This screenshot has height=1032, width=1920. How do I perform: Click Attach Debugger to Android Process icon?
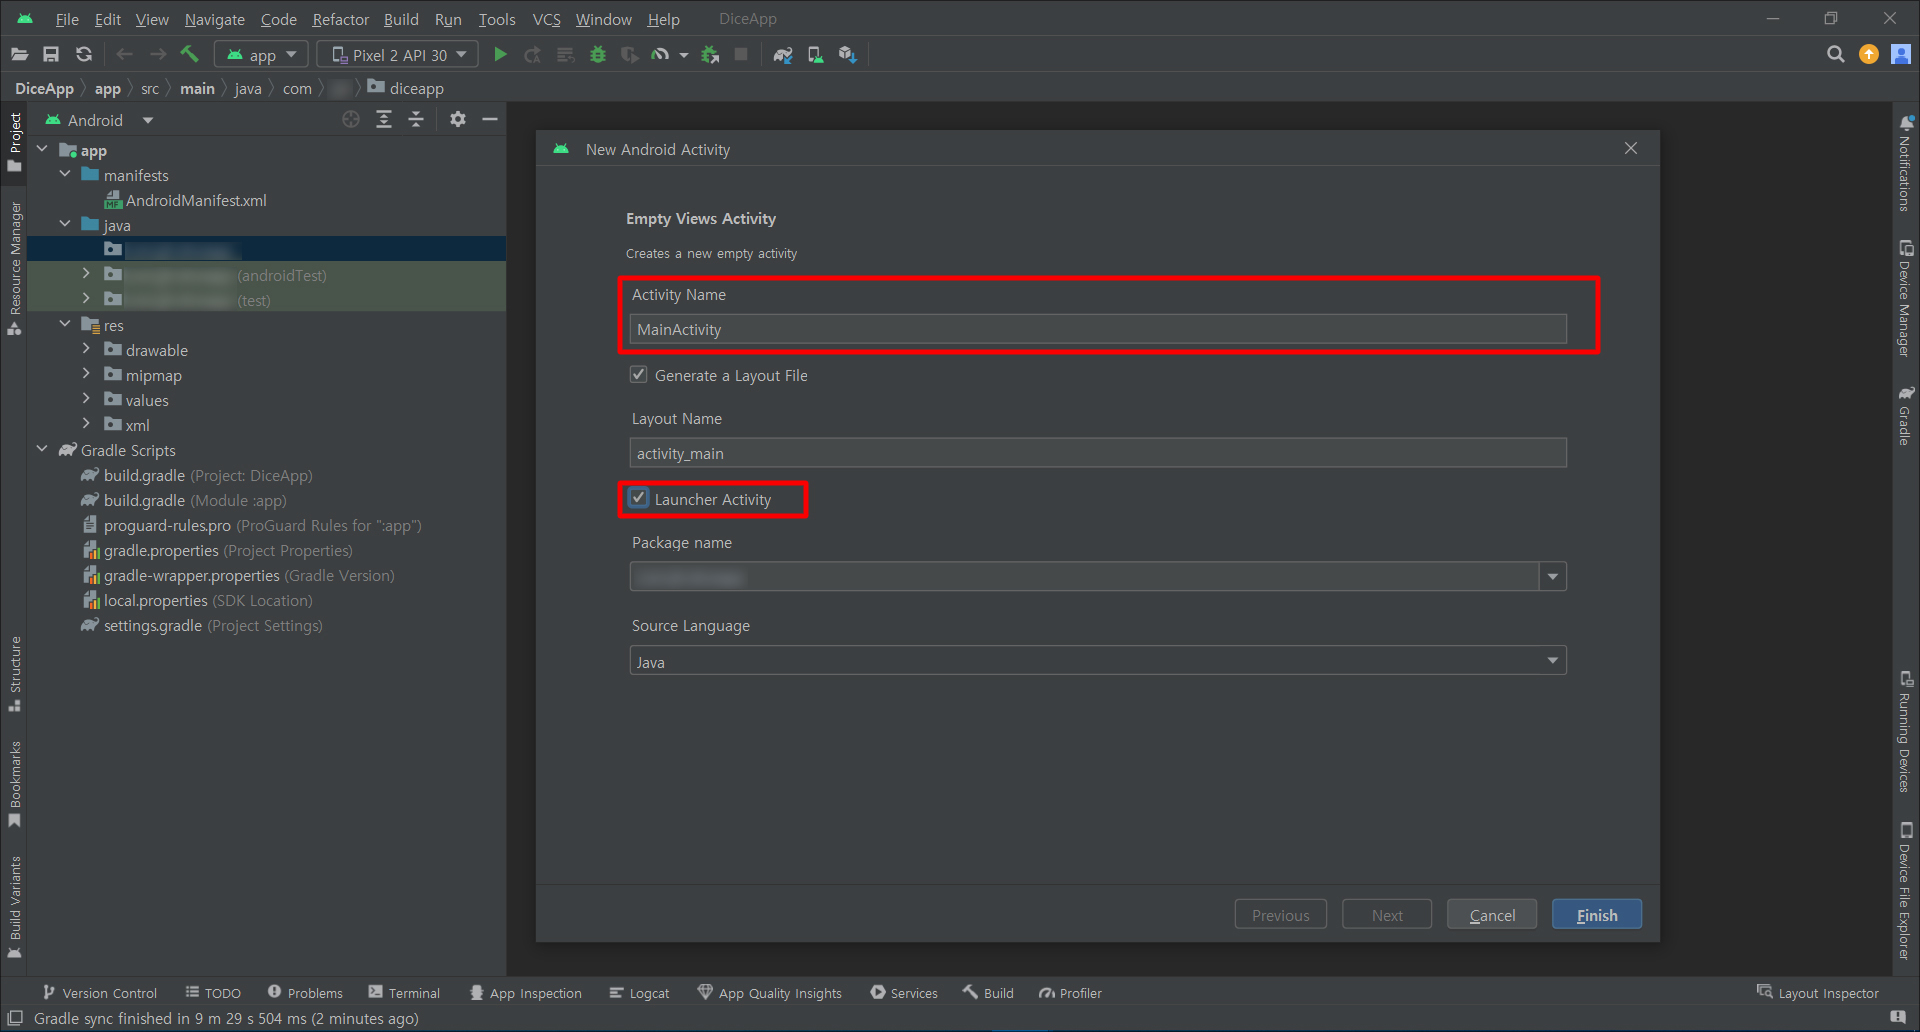click(x=710, y=55)
